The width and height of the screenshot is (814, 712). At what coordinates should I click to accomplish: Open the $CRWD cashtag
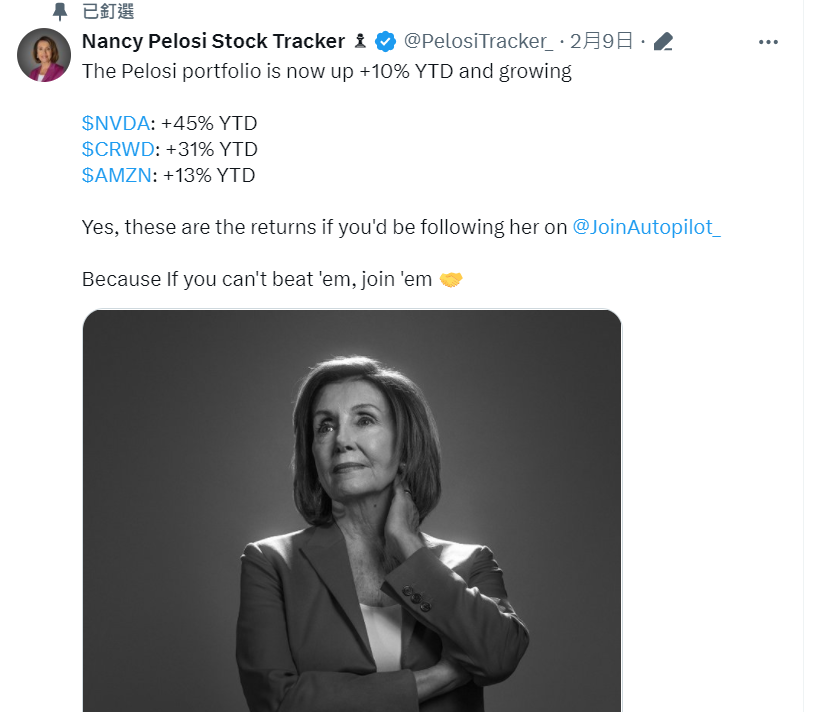click(118, 149)
